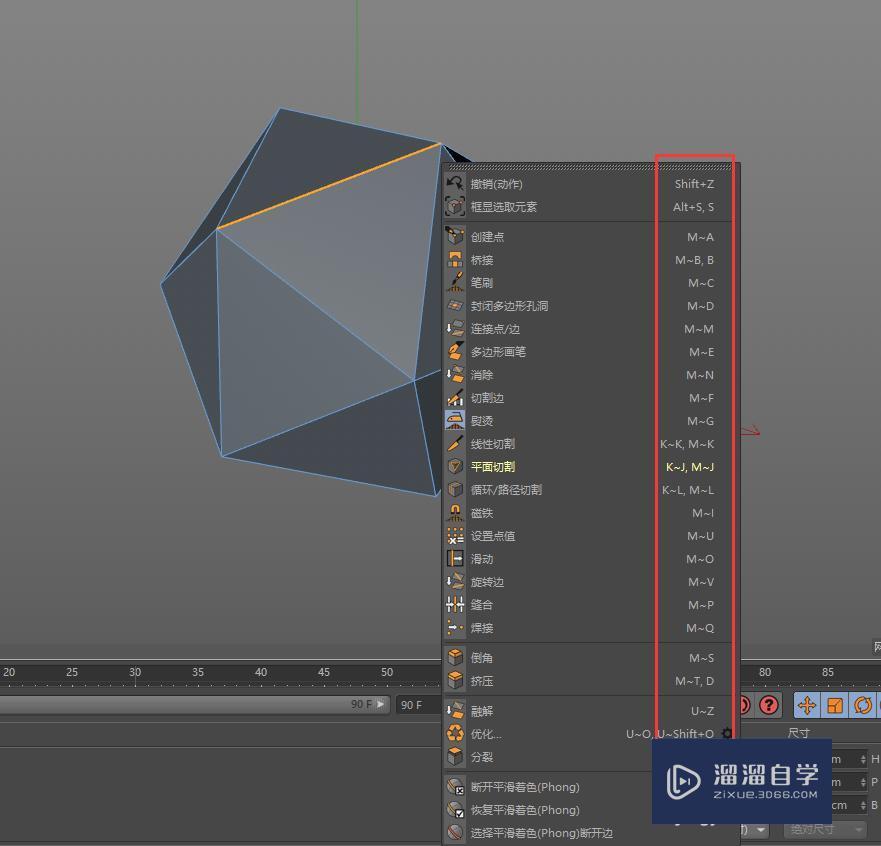Select the Scale tool icon
Viewport: 881px width, 846px height.
pos(838,706)
